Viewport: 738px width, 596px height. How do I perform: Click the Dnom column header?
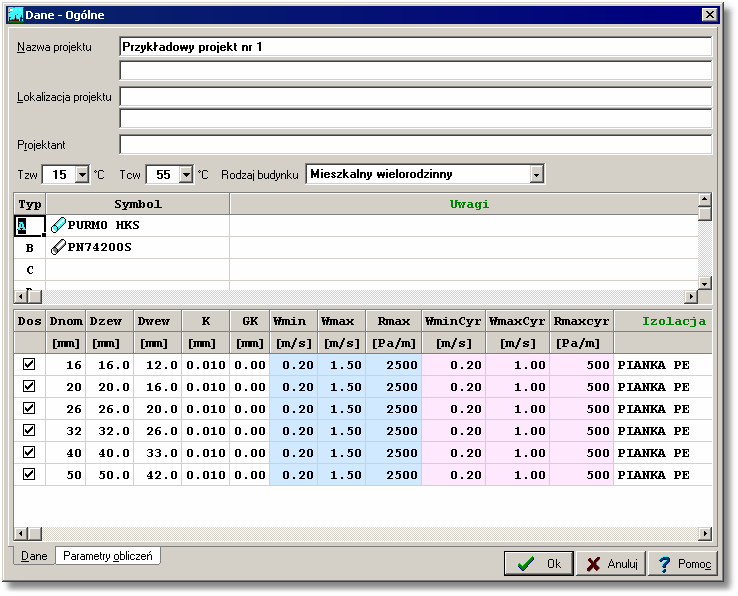66,321
